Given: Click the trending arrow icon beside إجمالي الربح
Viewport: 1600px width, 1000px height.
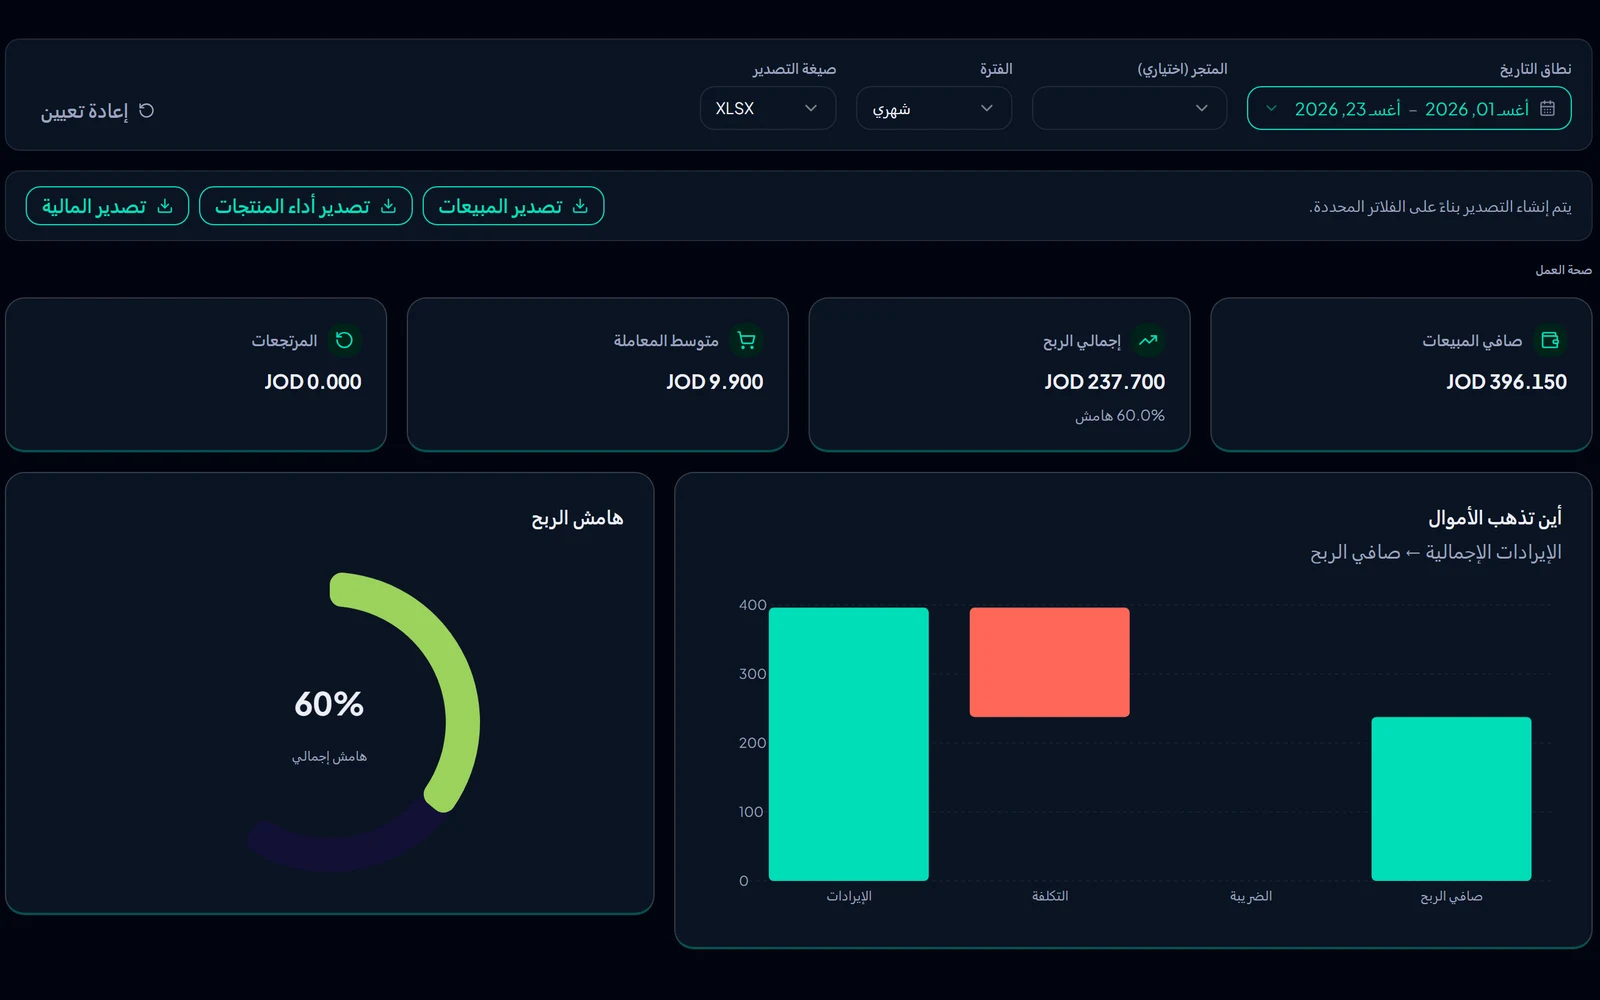Looking at the screenshot, I should 1148,340.
